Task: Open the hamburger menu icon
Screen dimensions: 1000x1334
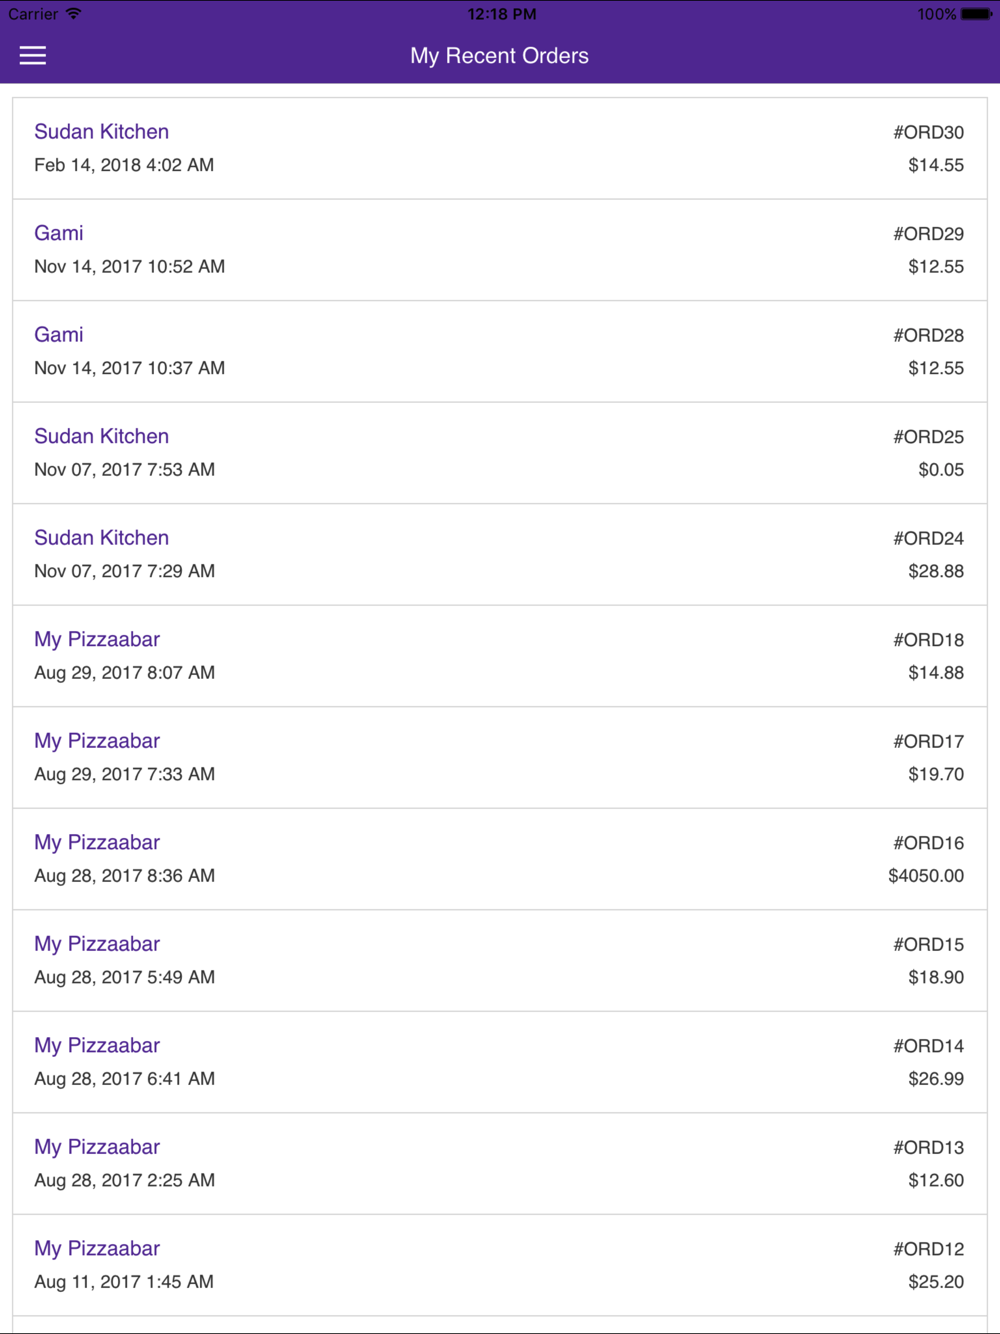Action: [33, 56]
